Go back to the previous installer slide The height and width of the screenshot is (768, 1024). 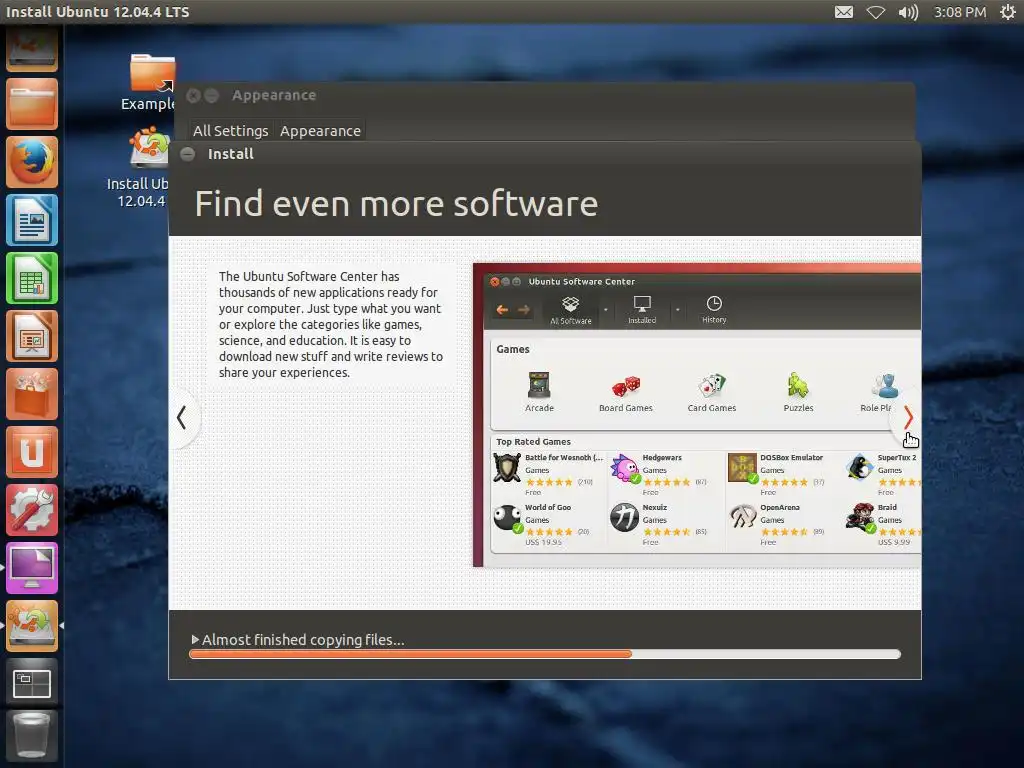pos(182,417)
